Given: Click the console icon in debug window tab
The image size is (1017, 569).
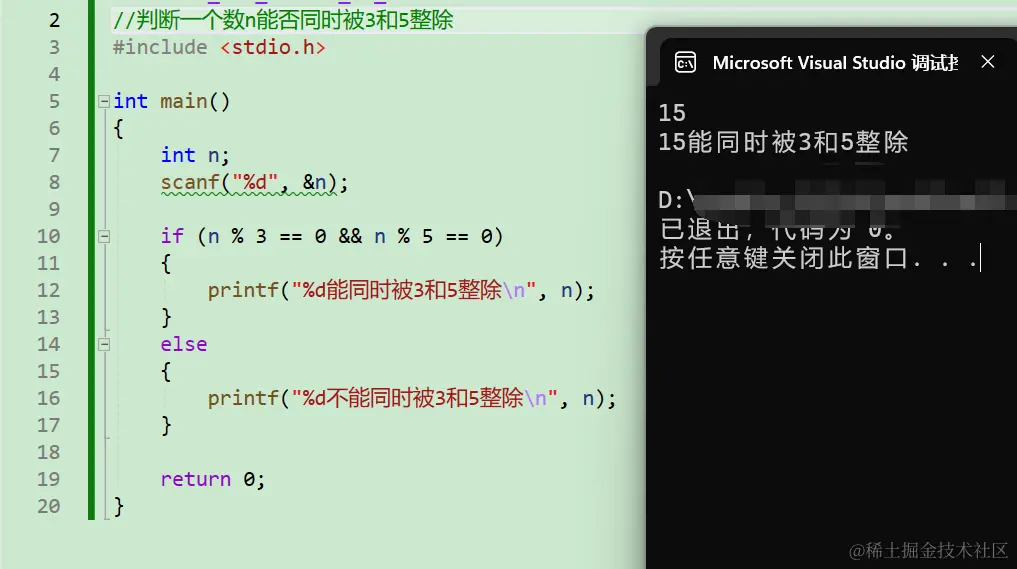Looking at the screenshot, I should click(686, 62).
